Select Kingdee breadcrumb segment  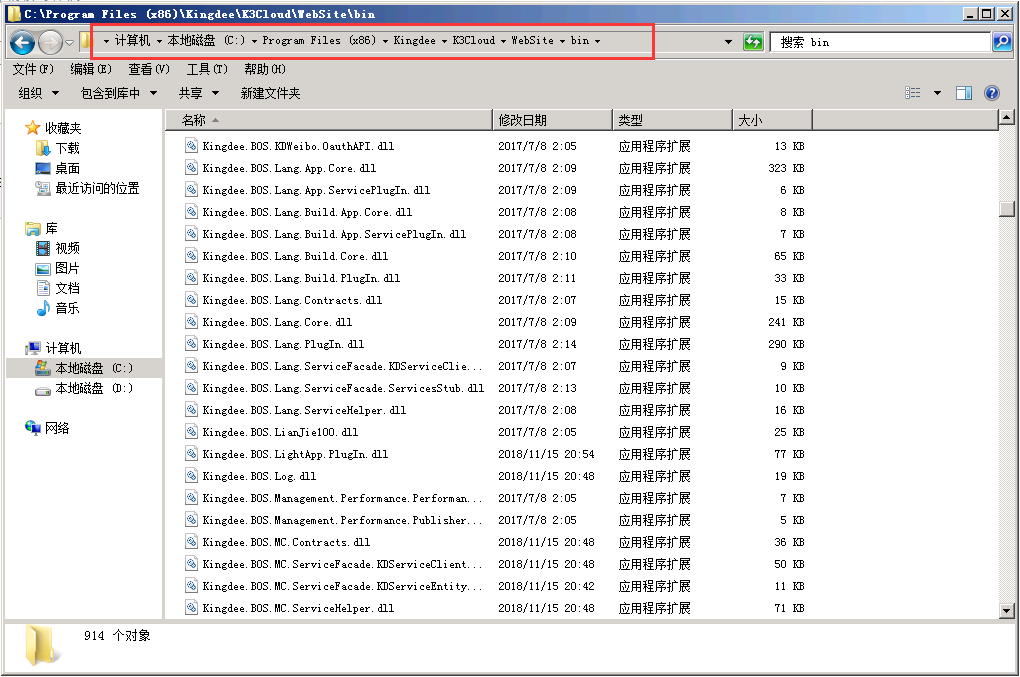pos(414,40)
